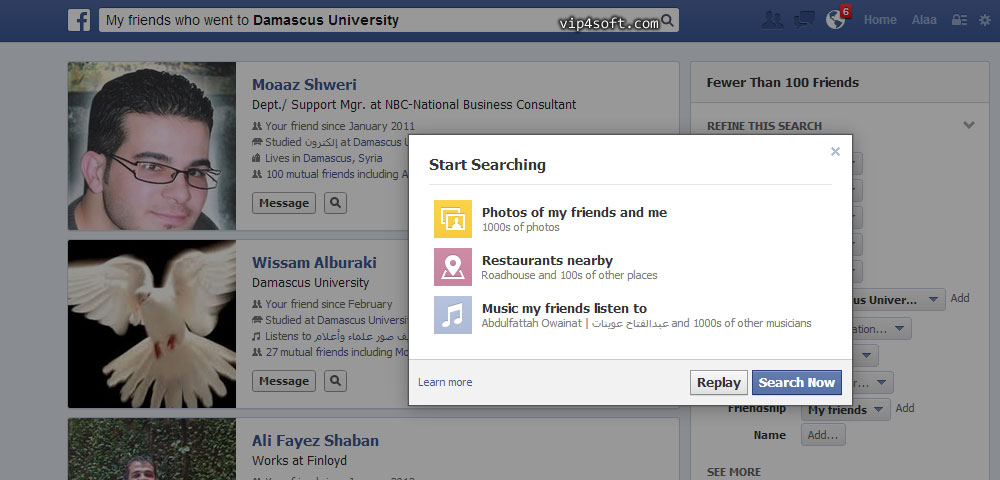Click Moaaz Shweri's profile photo

click(152, 146)
